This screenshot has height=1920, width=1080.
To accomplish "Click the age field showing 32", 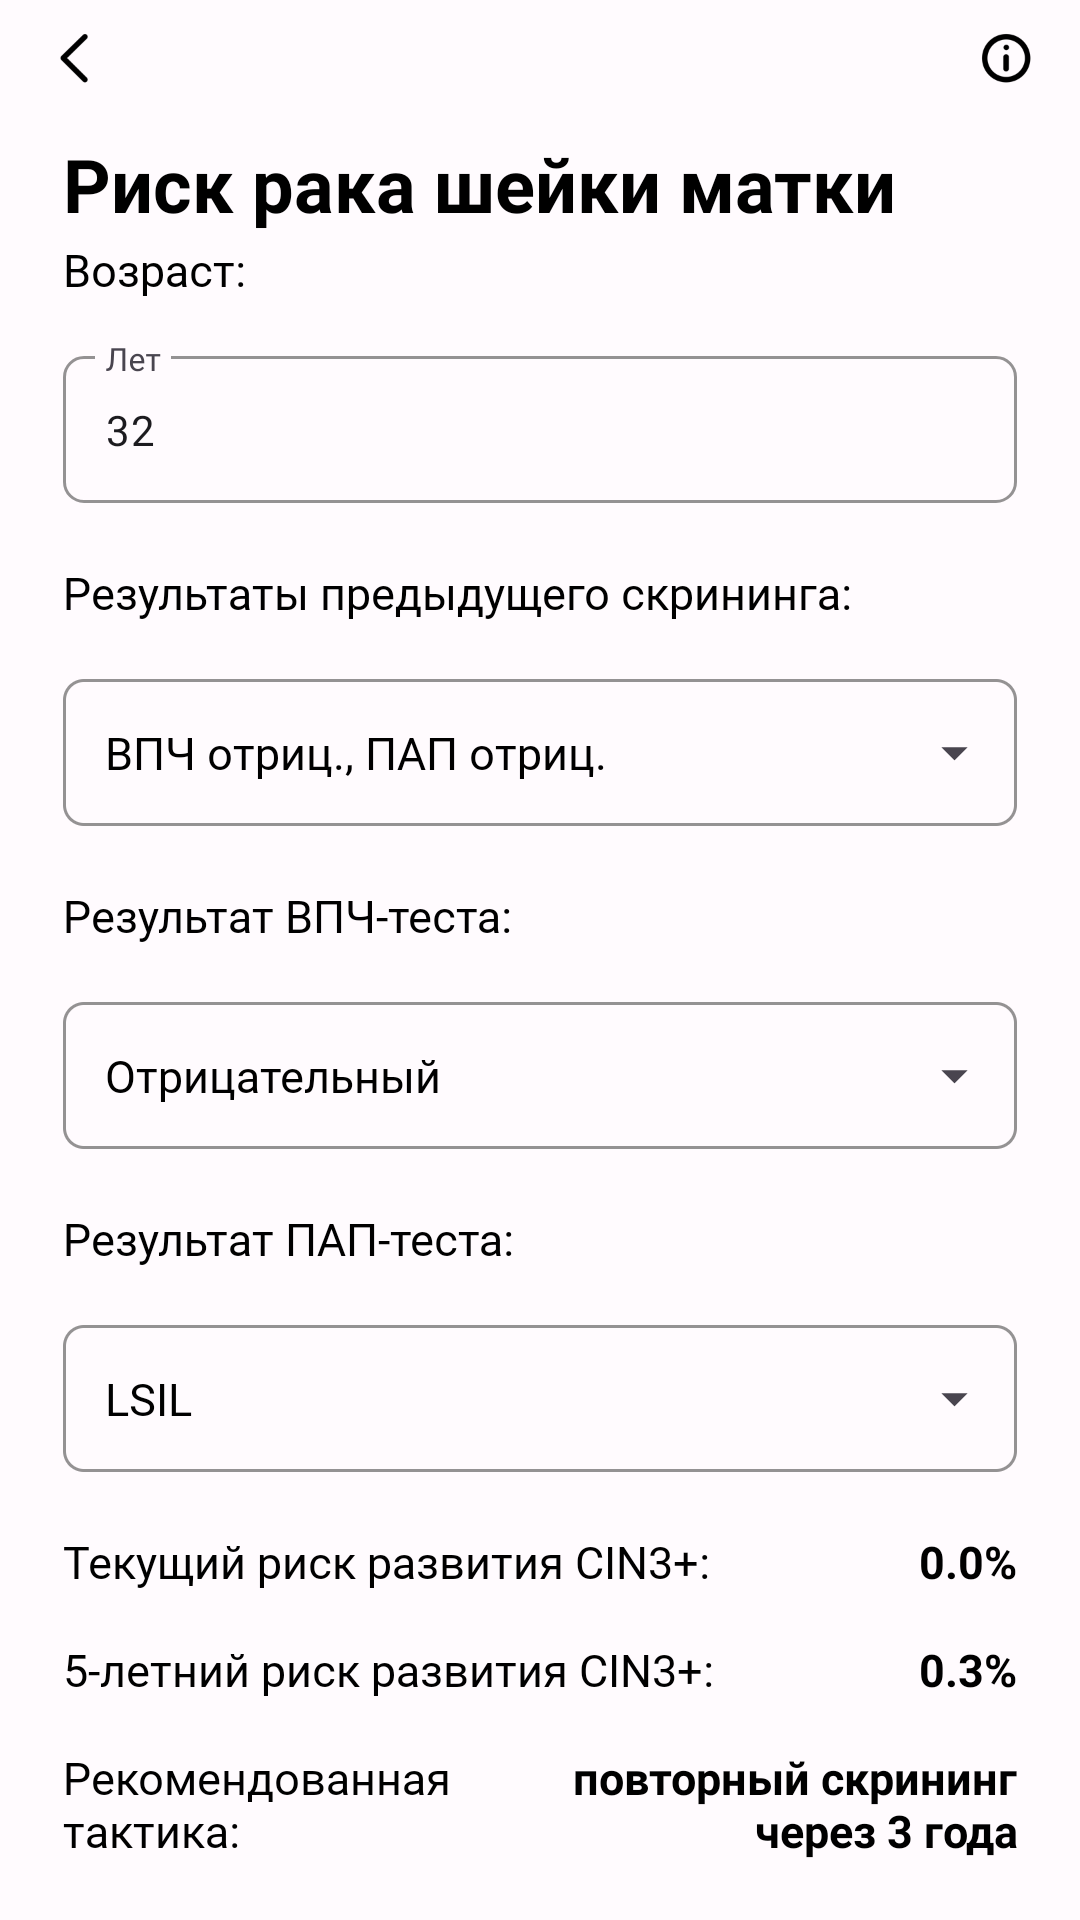I will 540,430.
